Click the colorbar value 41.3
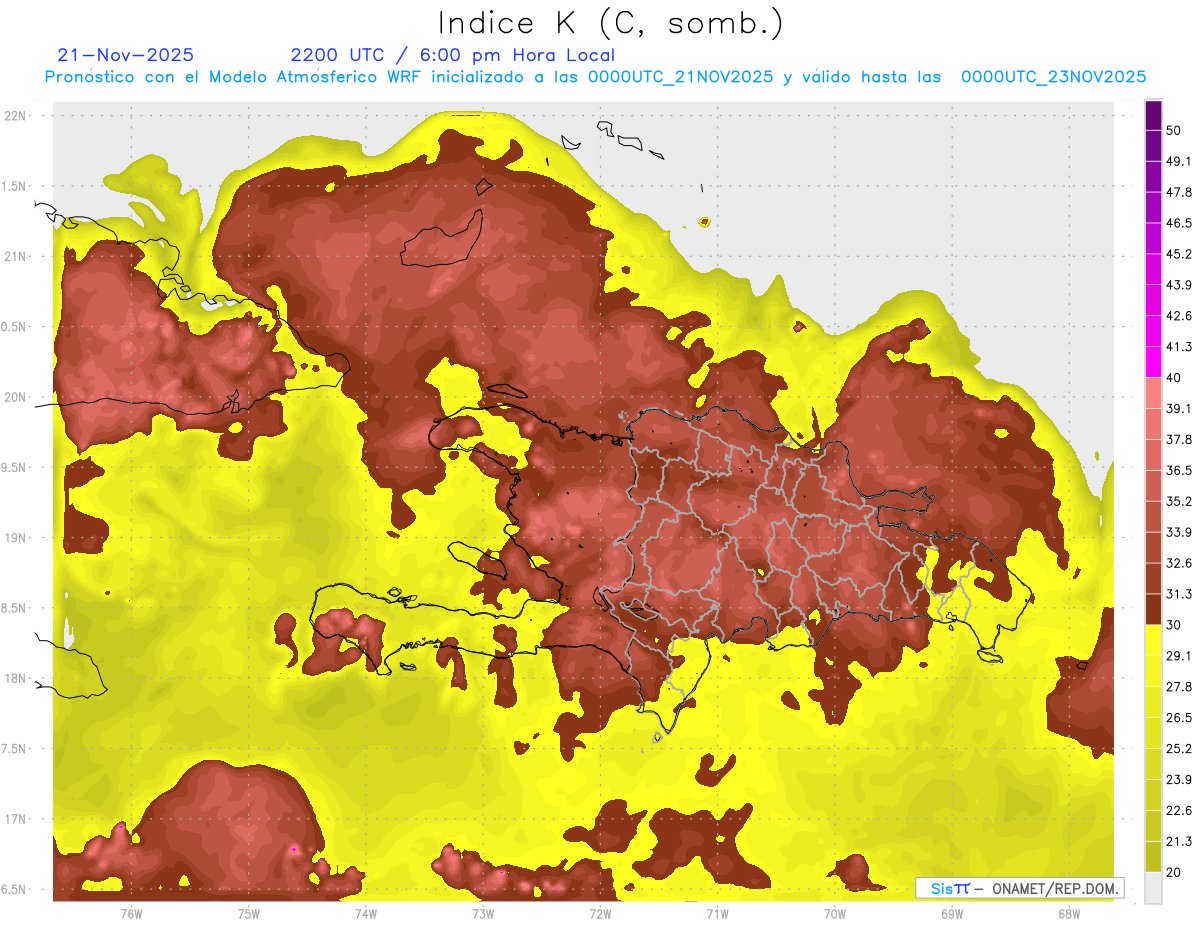Image resolution: width=1200 pixels, height=927 pixels. (x=1179, y=347)
